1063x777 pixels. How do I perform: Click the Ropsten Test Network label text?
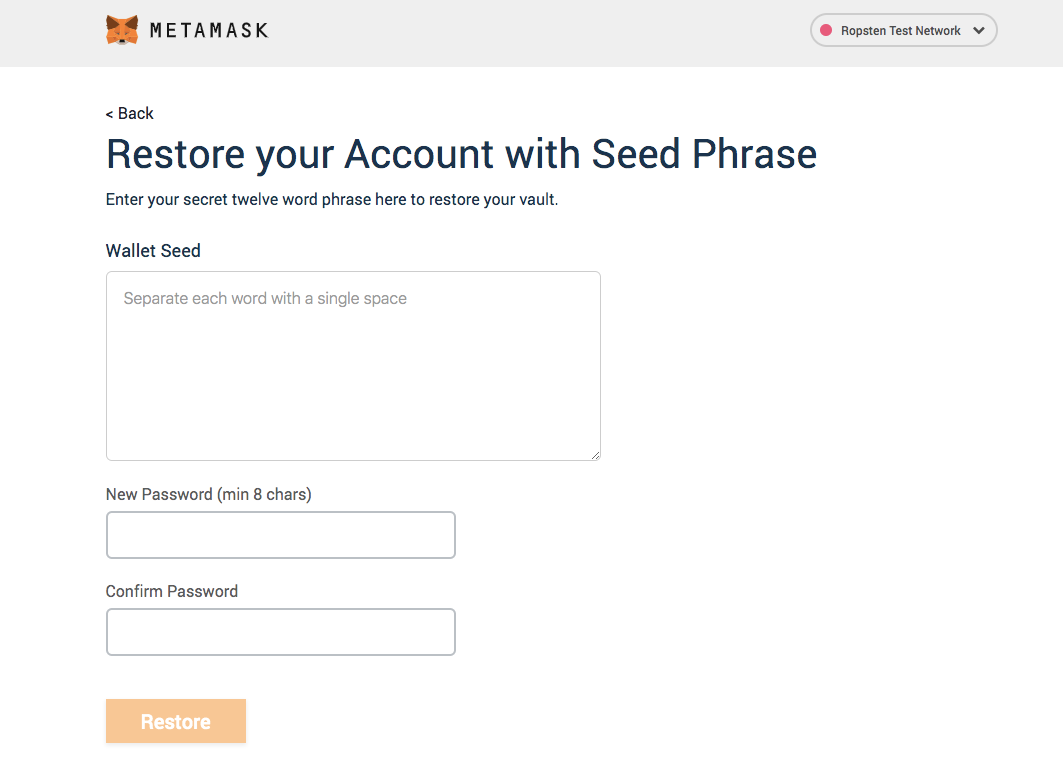point(900,31)
